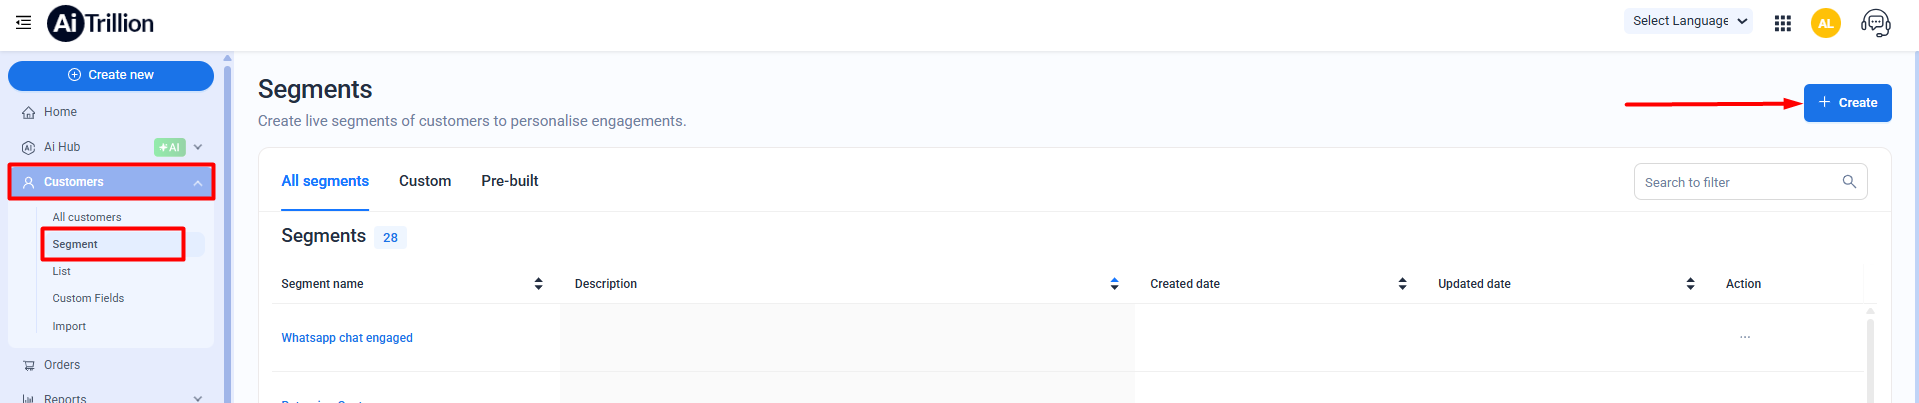Image resolution: width=1919 pixels, height=403 pixels.
Task: Sort by Updated date column
Action: [x=1690, y=284]
